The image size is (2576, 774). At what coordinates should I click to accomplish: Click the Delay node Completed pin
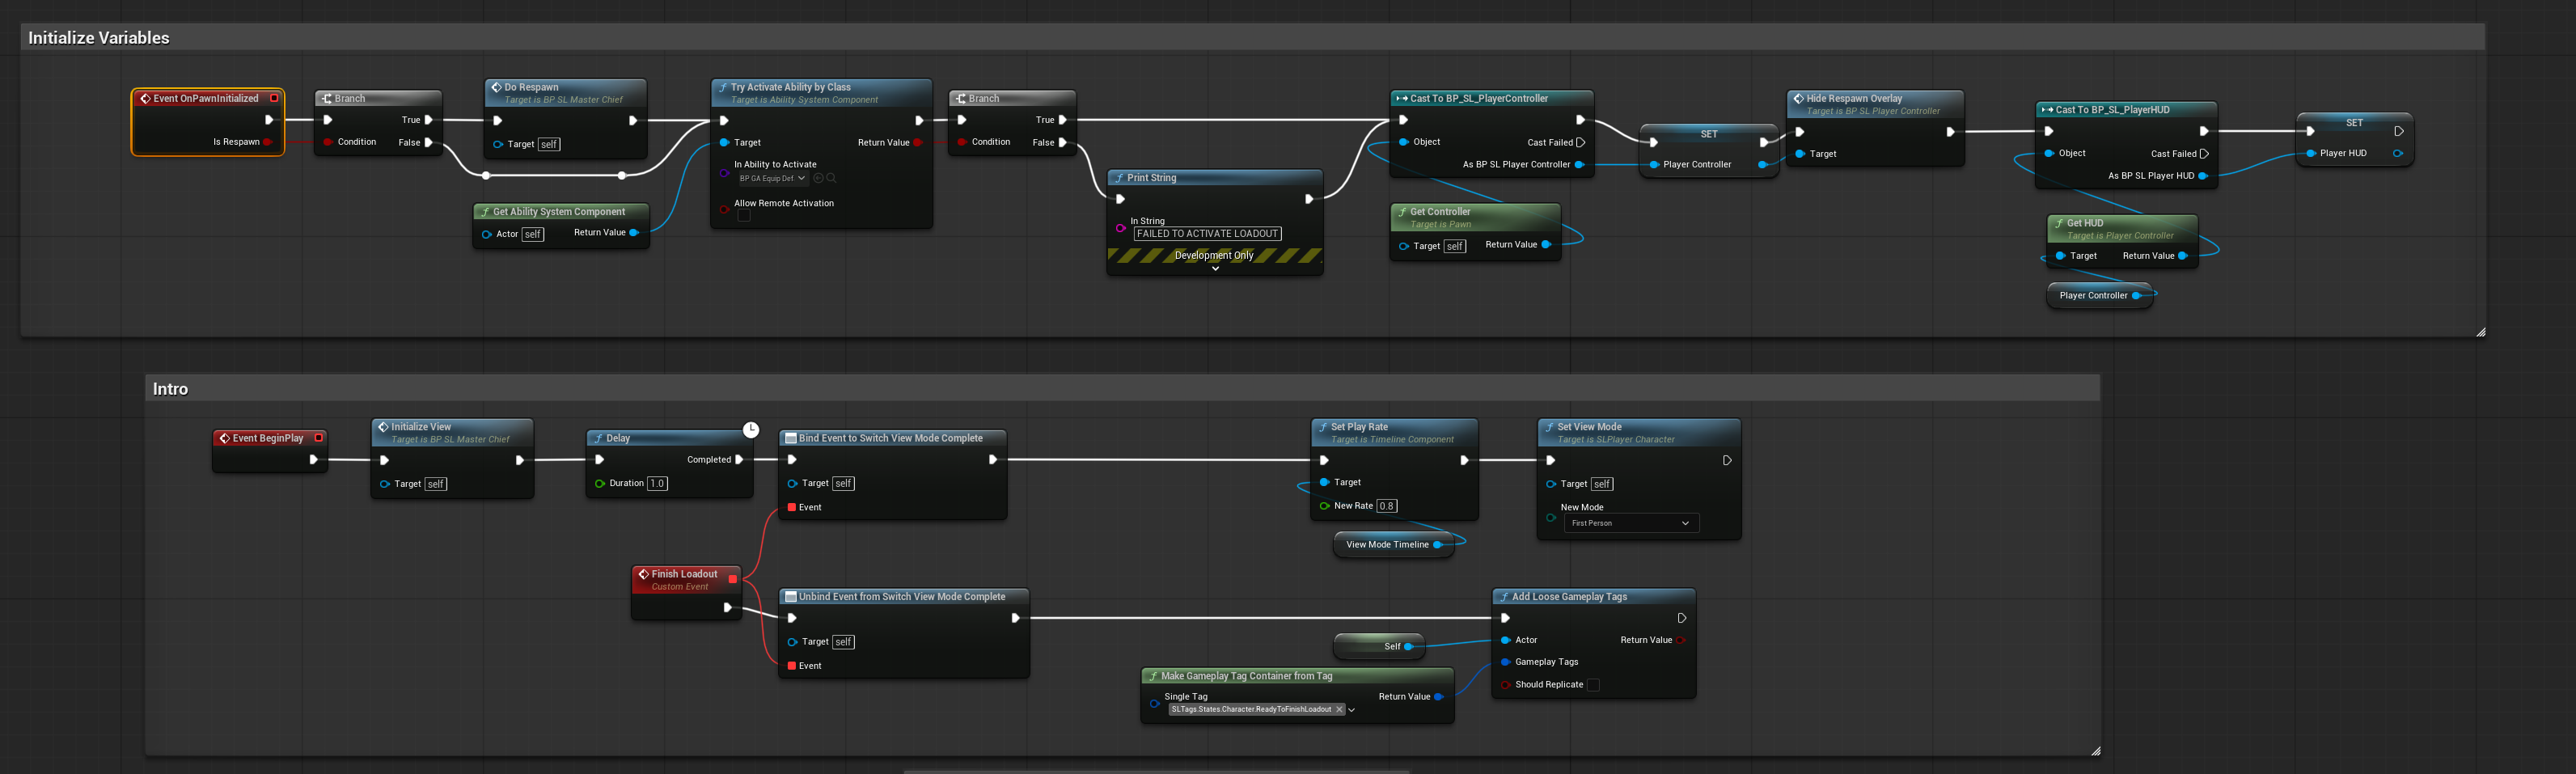pyautogui.click(x=739, y=460)
